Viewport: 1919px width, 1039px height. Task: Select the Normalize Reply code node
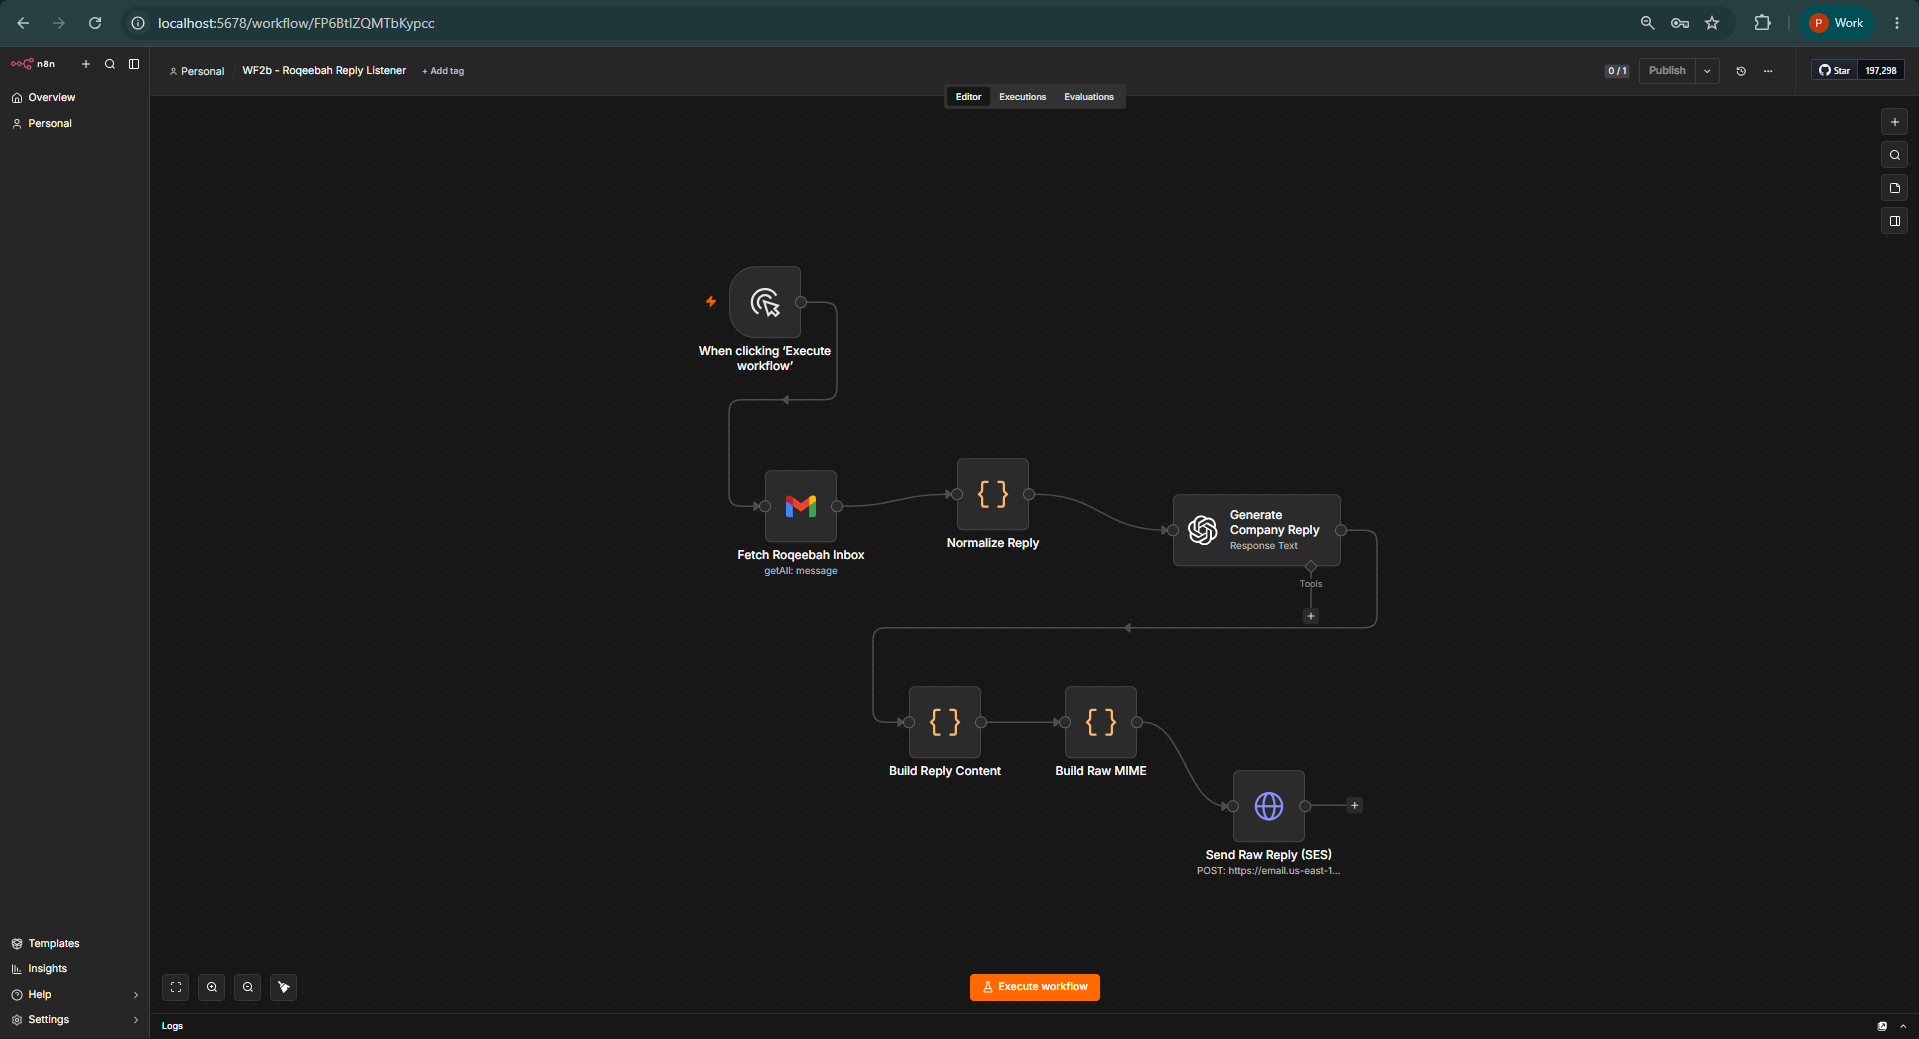coord(993,494)
